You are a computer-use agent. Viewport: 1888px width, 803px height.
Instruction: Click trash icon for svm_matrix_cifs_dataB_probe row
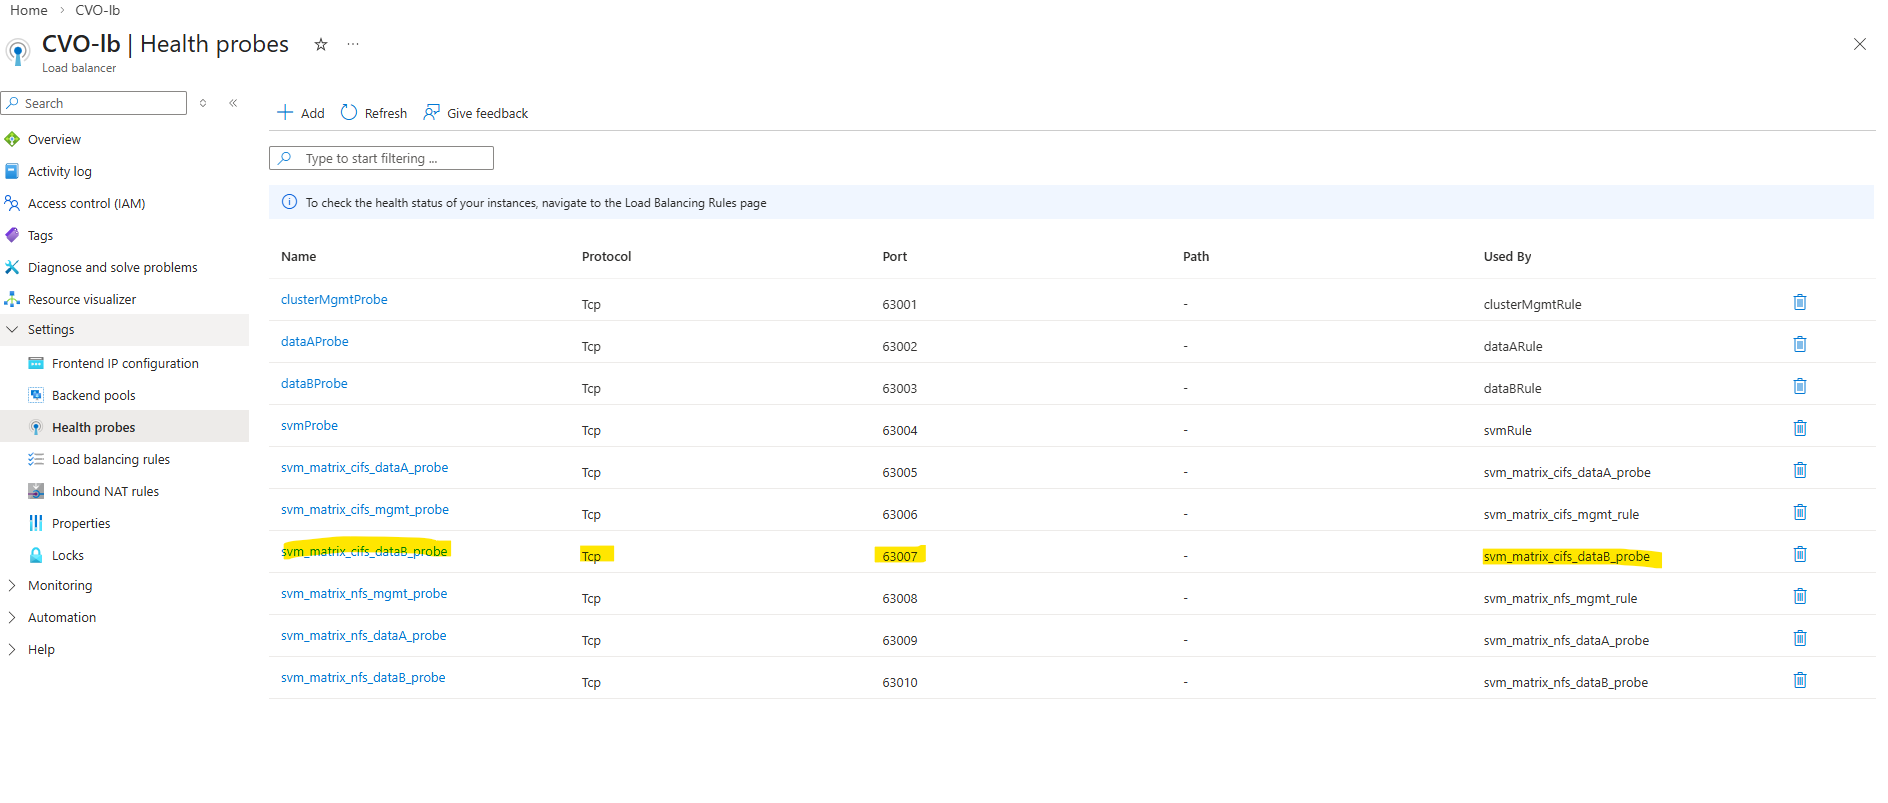[x=1799, y=554]
